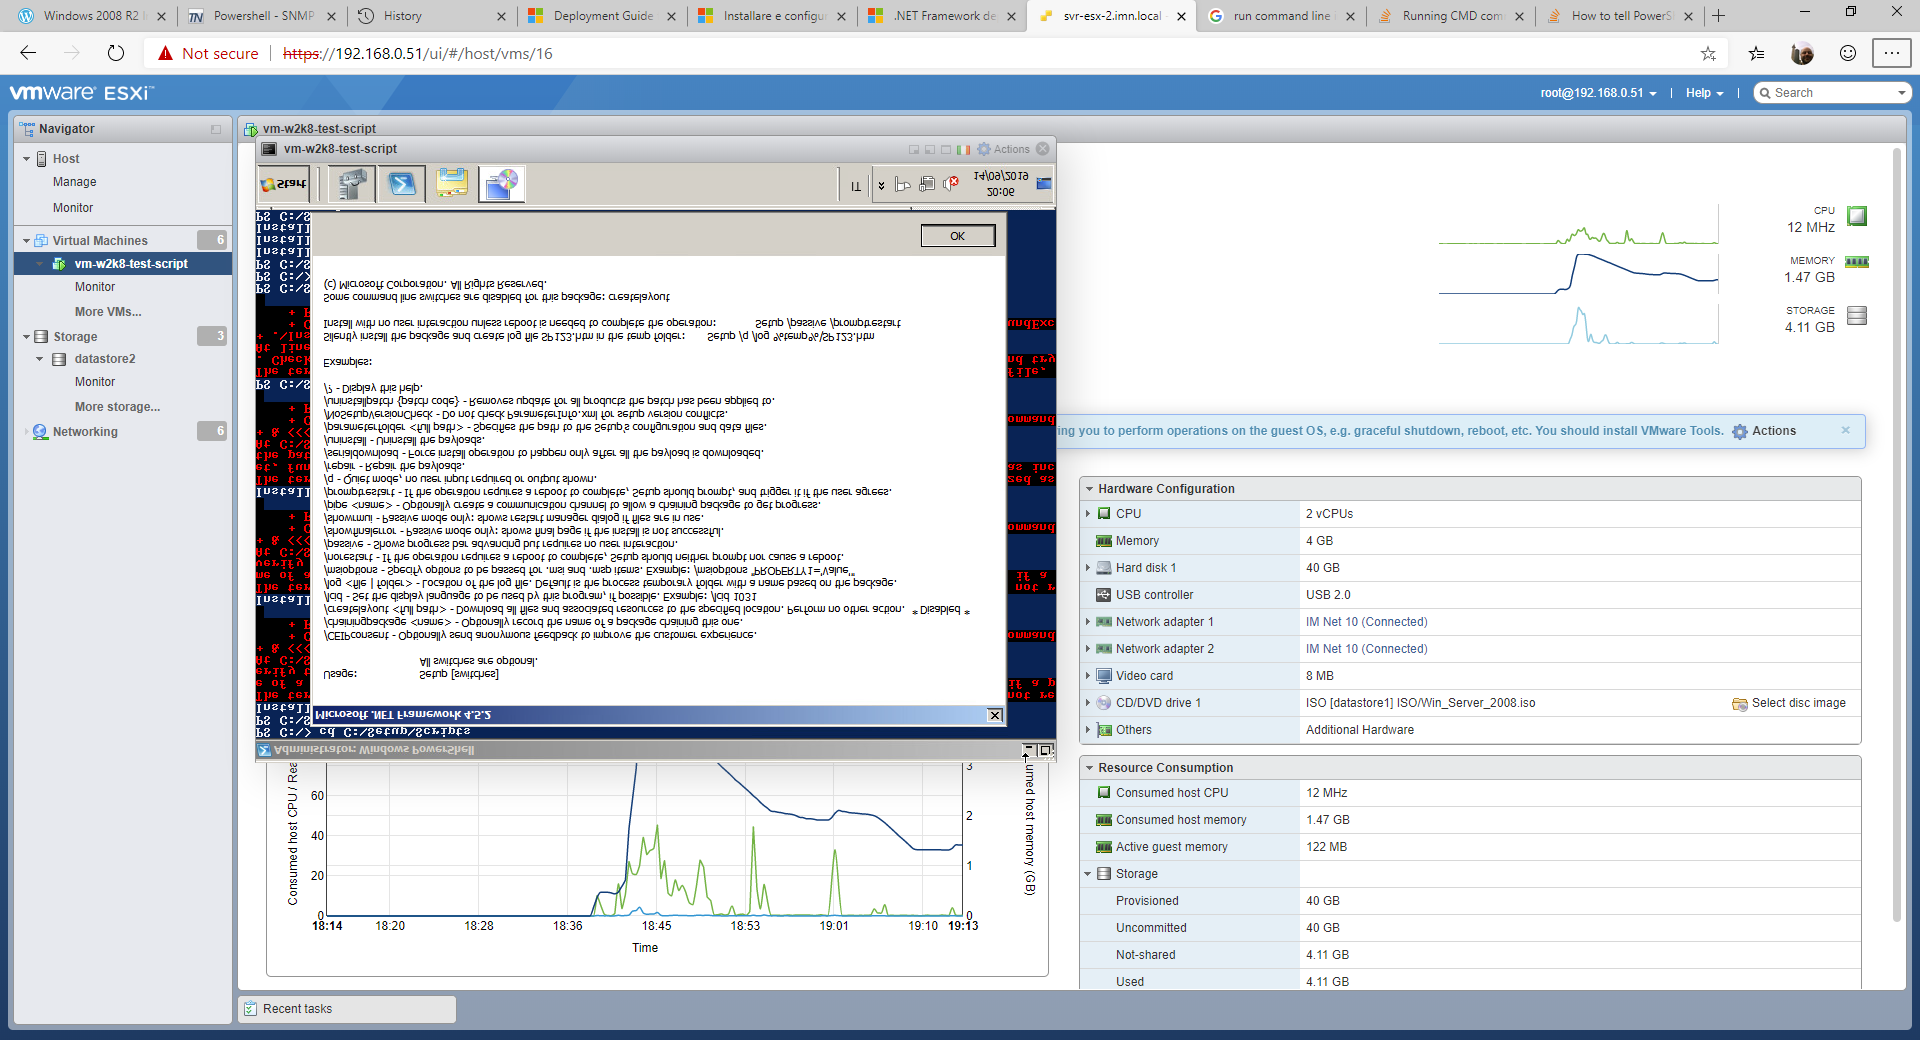This screenshot has height=1040, width=1920.
Task: Click the VMware ESXi logo
Action: (x=80, y=92)
